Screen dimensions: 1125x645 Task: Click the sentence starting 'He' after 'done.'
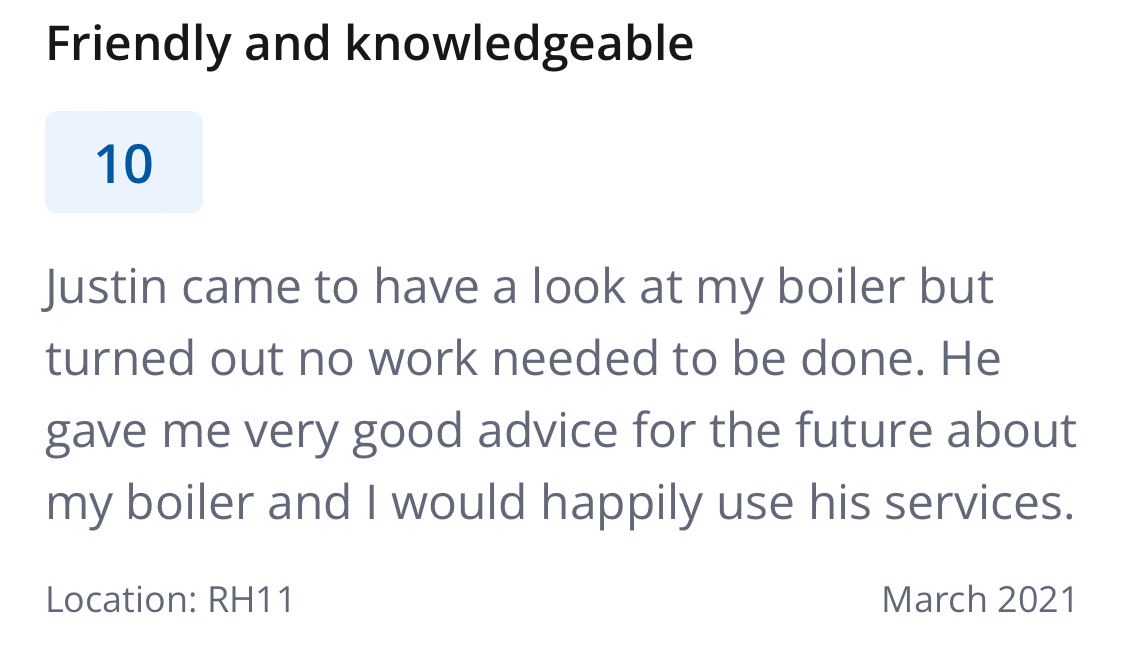[x=561, y=430]
